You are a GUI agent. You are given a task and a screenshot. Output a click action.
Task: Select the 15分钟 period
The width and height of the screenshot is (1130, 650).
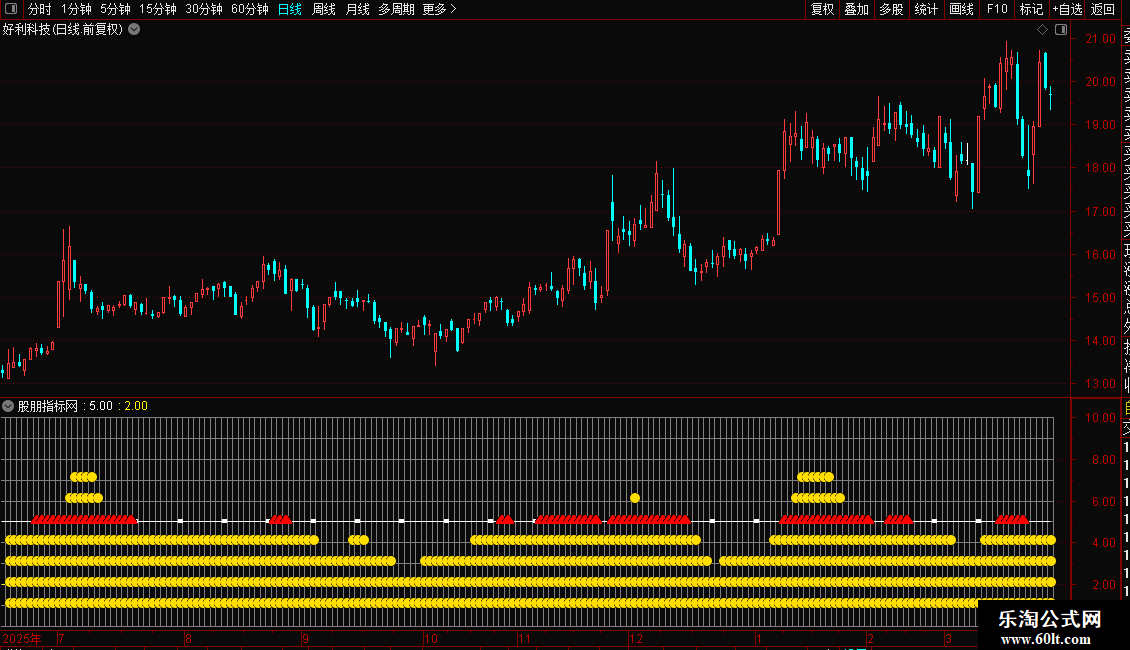point(158,9)
